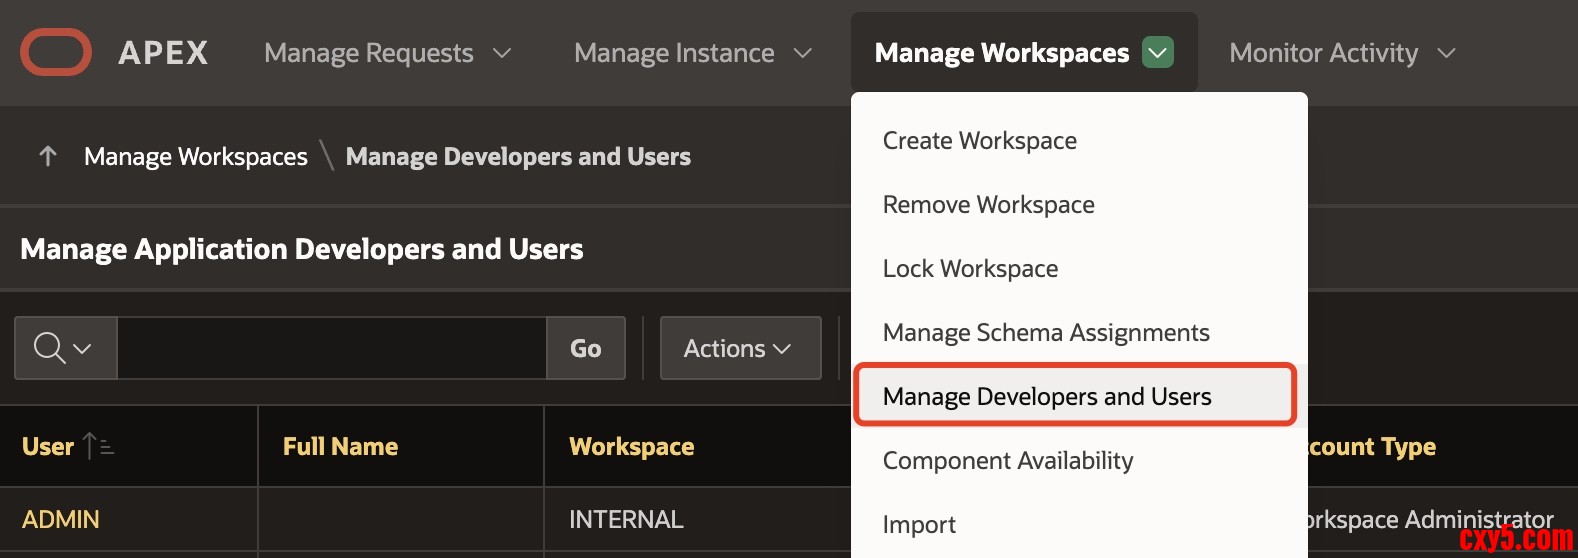This screenshot has height=558, width=1578.
Task: Select Create Workspace from the menu
Action: coord(979,141)
